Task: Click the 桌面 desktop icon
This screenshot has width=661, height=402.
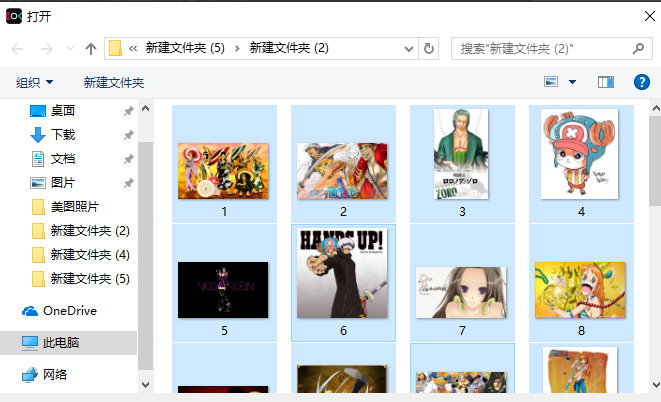Action: [38, 111]
